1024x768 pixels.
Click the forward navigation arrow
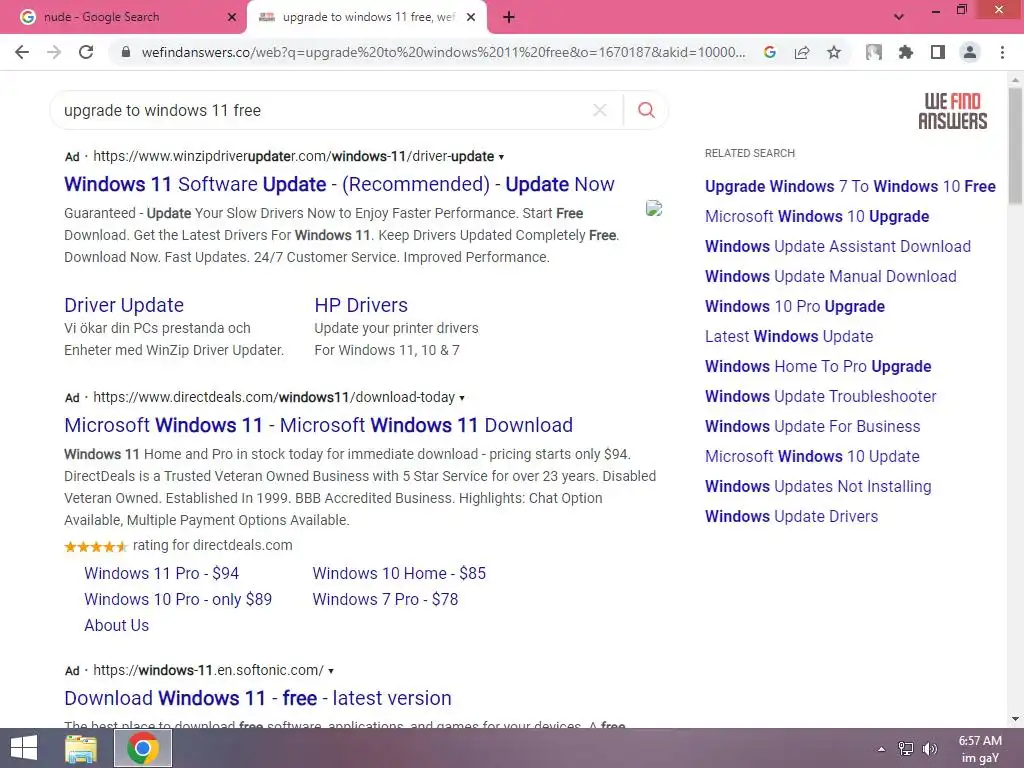(x=54, y=52)
